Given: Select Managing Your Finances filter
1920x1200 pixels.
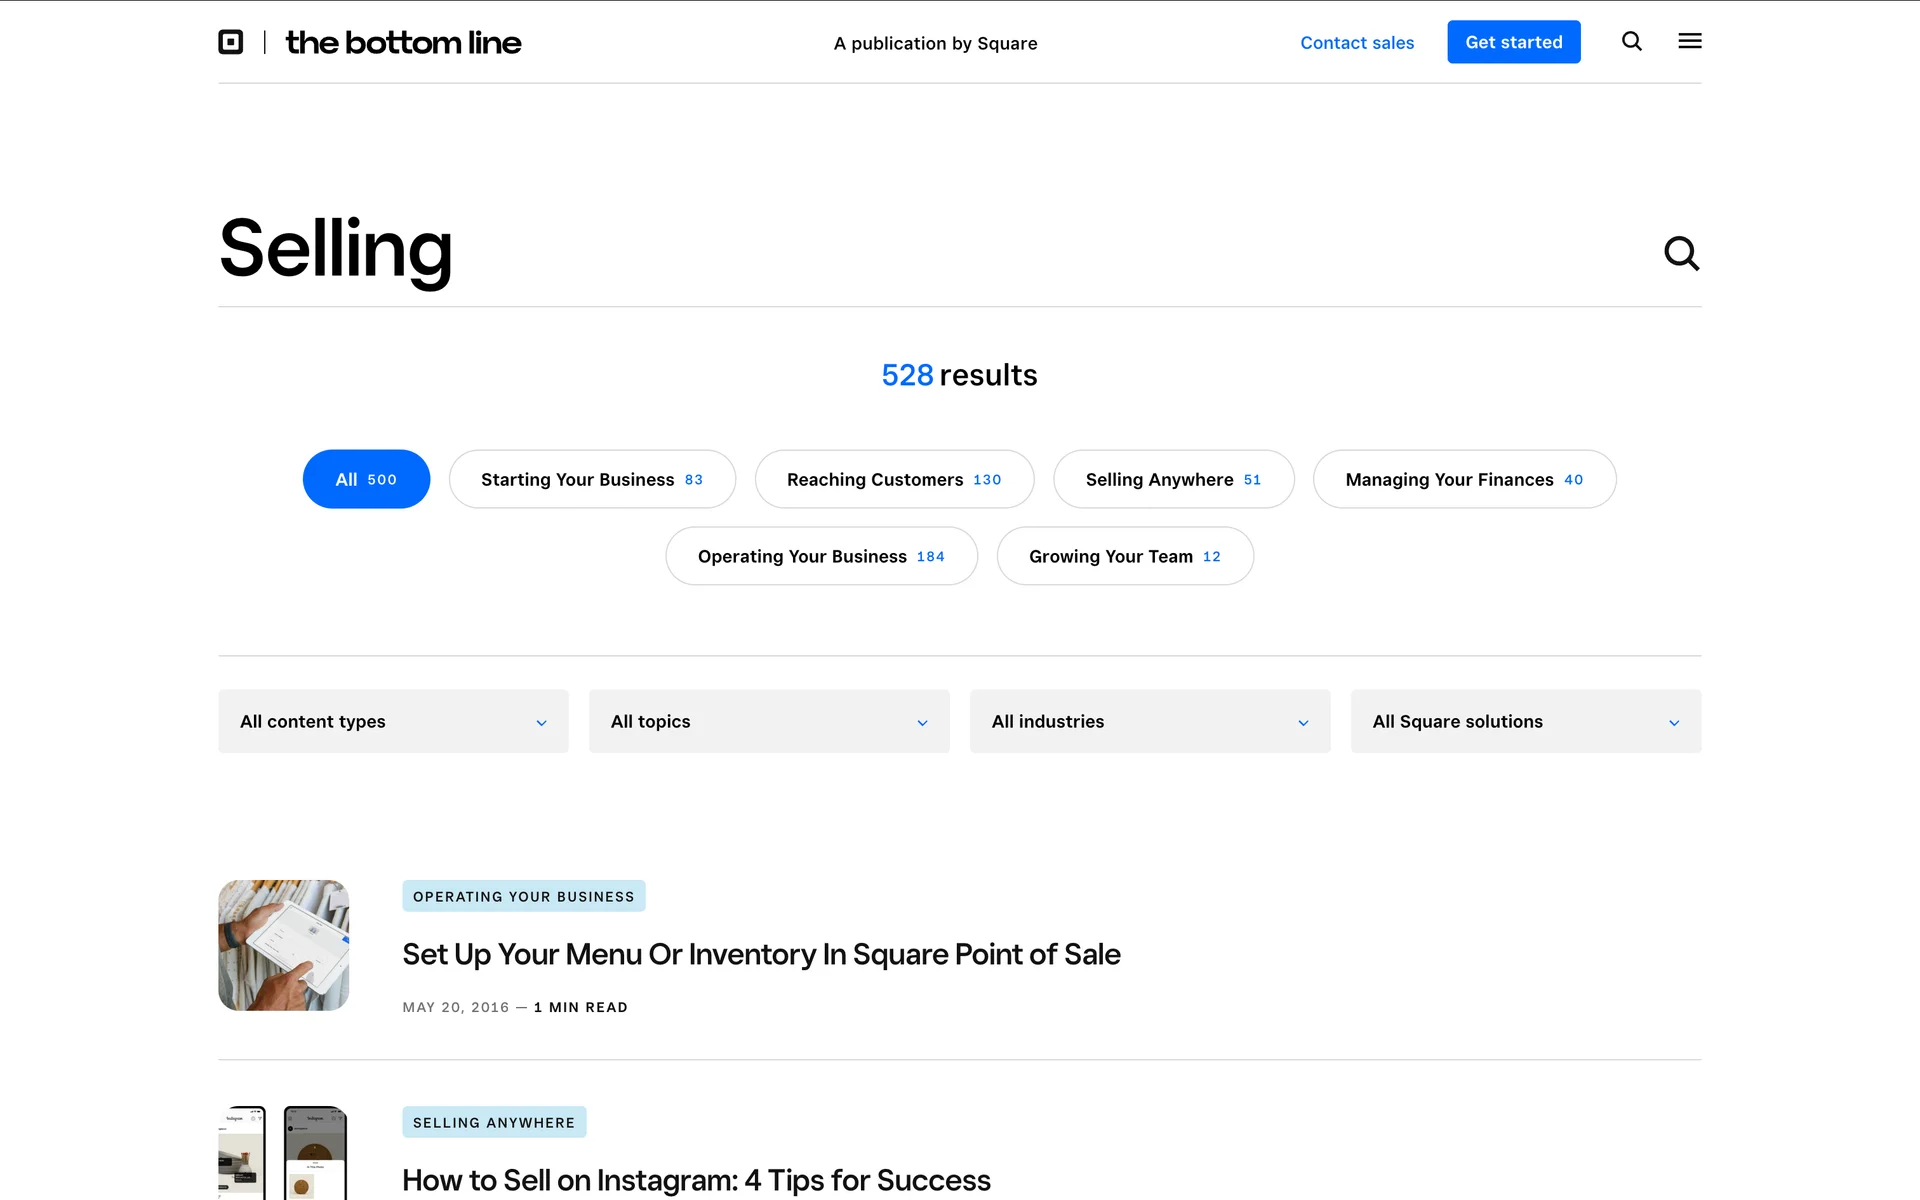Looking at the screenshot, I should (x=1464, y=479).
